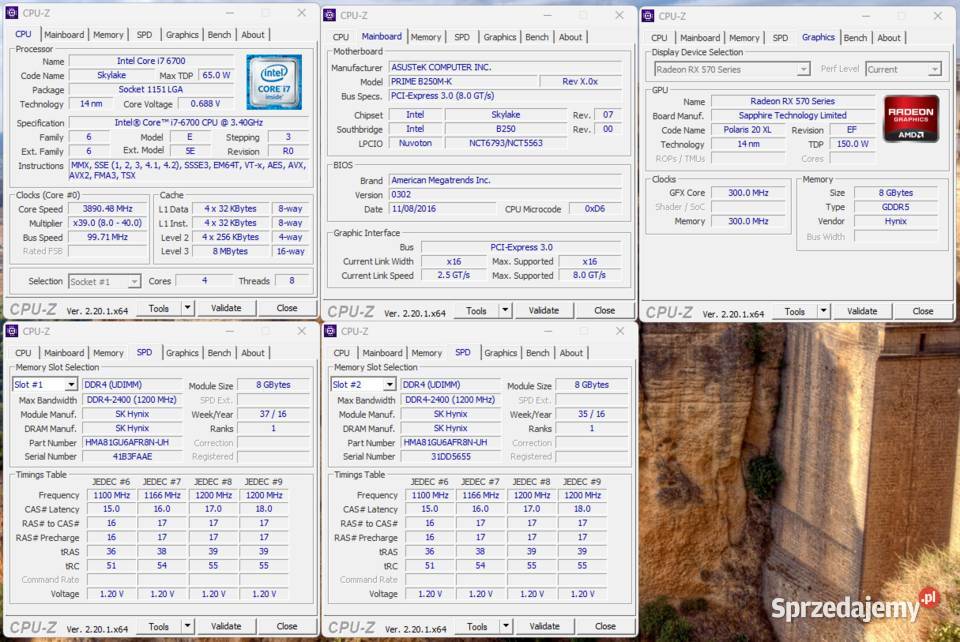
Task: Click the Intel Core i7 6700 name field
Action: (151, 61)
